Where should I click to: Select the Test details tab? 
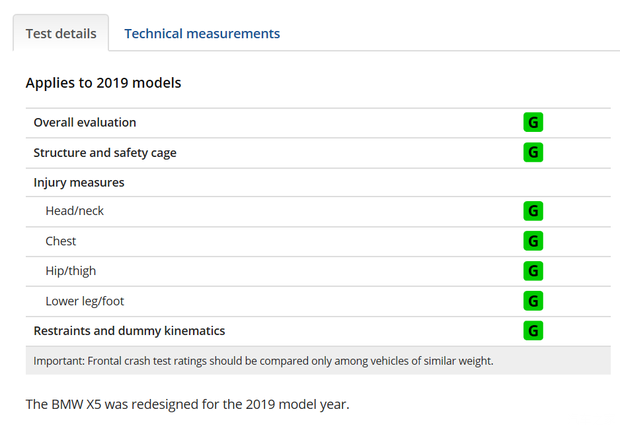tap(61, 33)
